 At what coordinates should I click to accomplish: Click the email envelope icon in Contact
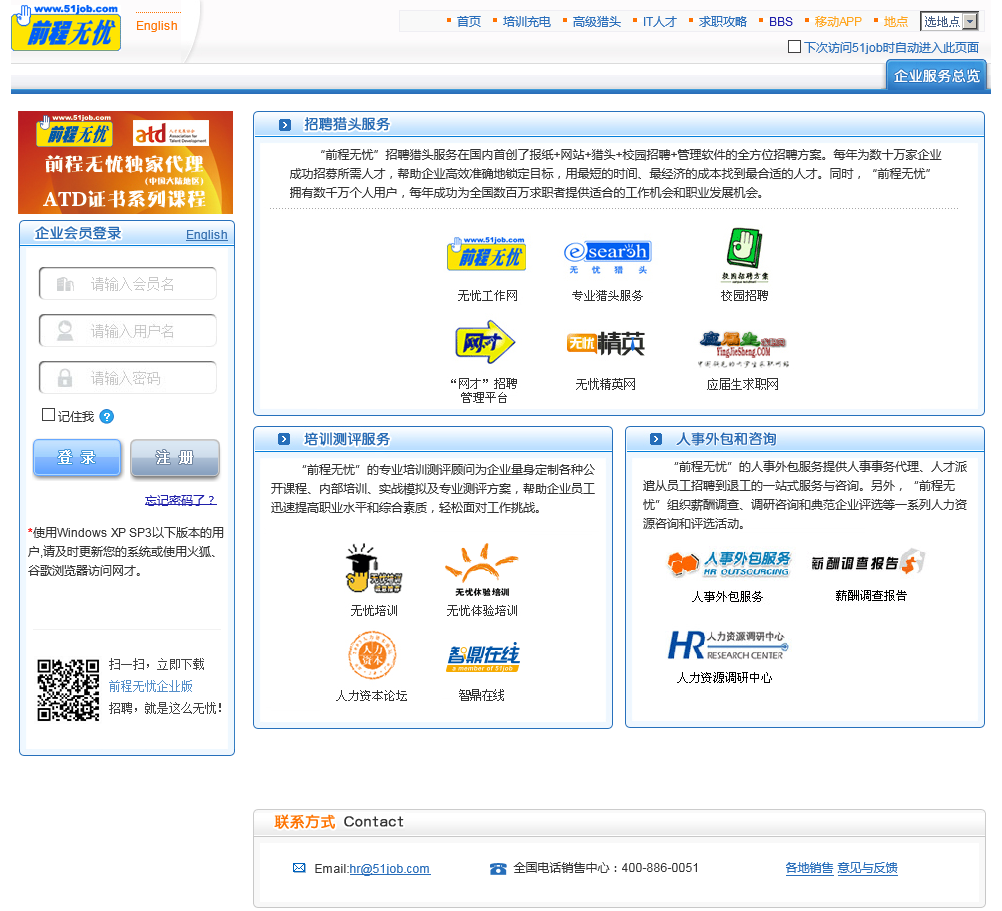coord(299,868)
